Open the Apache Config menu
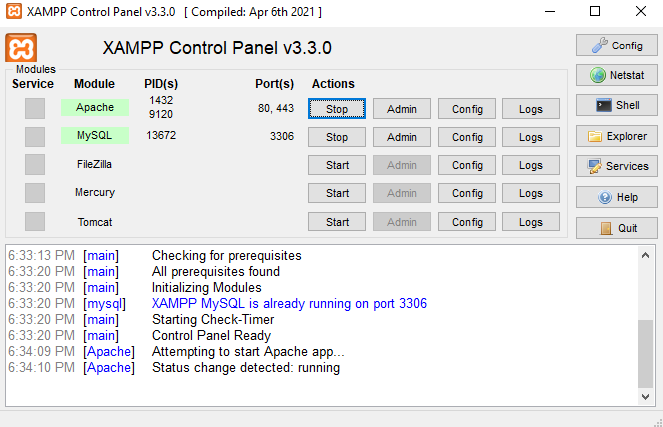Viewport: 663px width, 427px height. 467,109
